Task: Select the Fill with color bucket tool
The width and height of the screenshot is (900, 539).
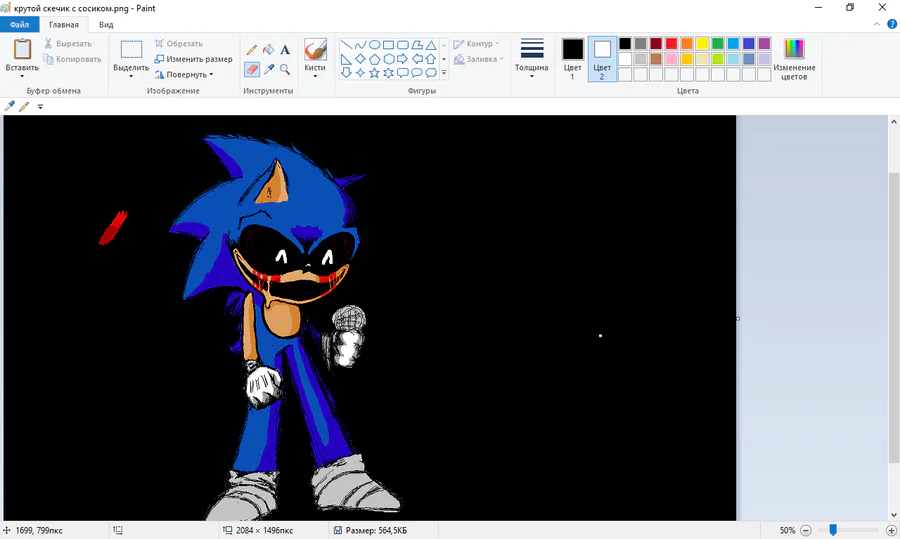Action: pos(268,50)
